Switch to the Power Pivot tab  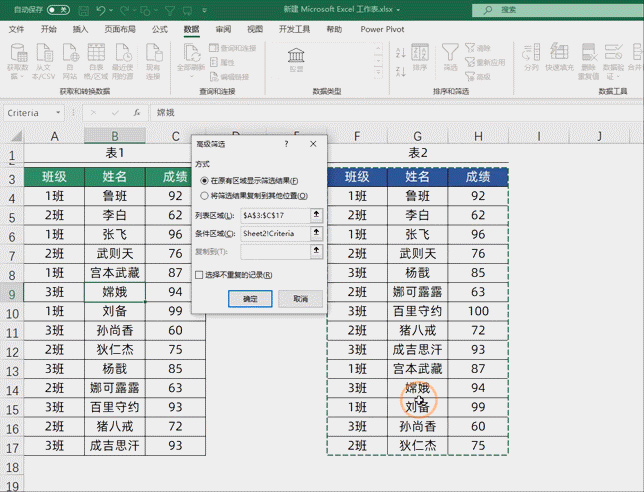[x=382, y=29]
